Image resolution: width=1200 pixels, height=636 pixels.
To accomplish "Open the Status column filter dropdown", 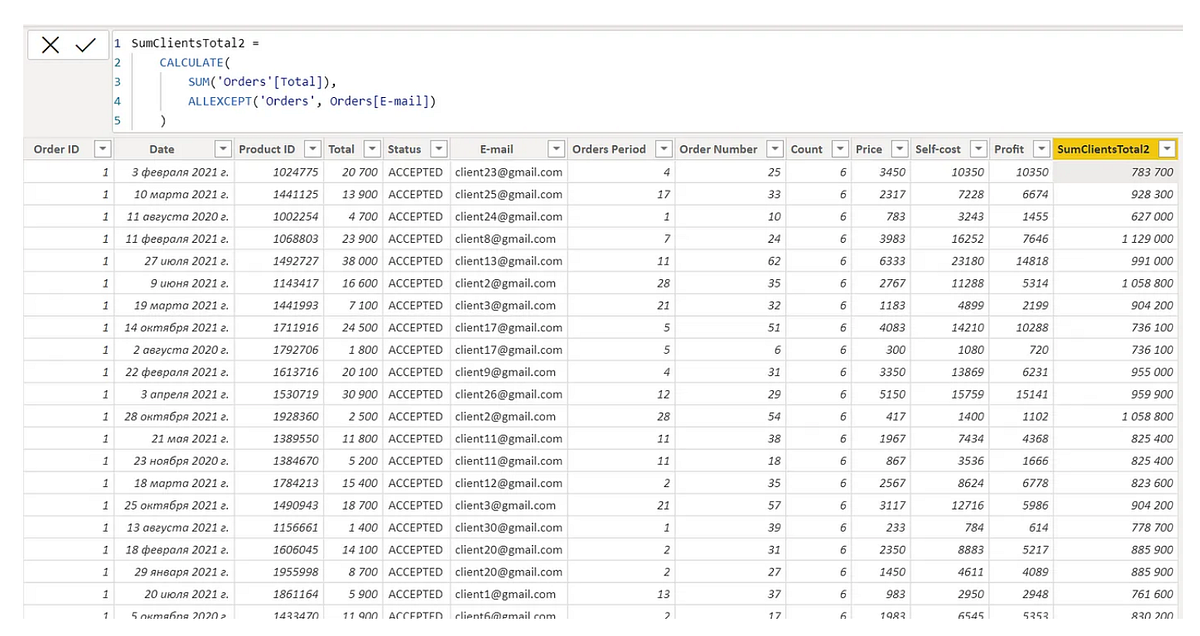I will [x=437, y=148].
